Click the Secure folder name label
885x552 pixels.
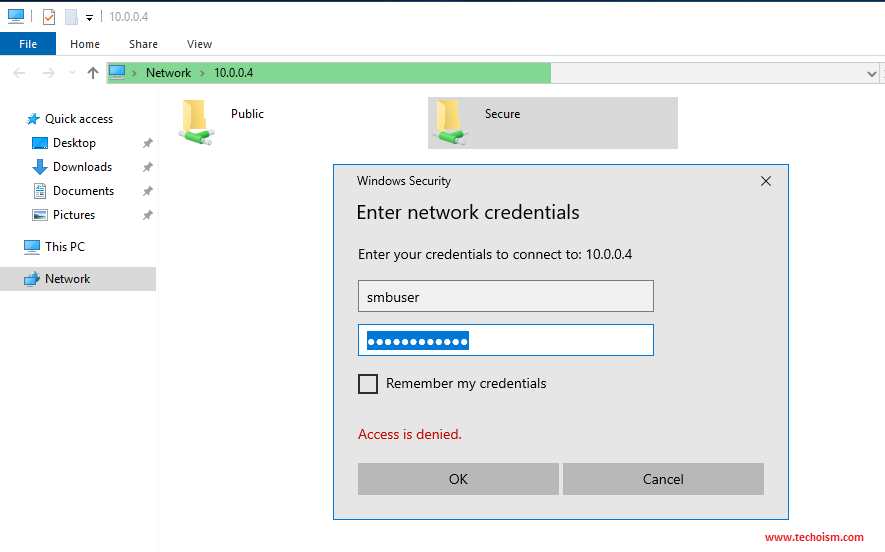point(502,113)
